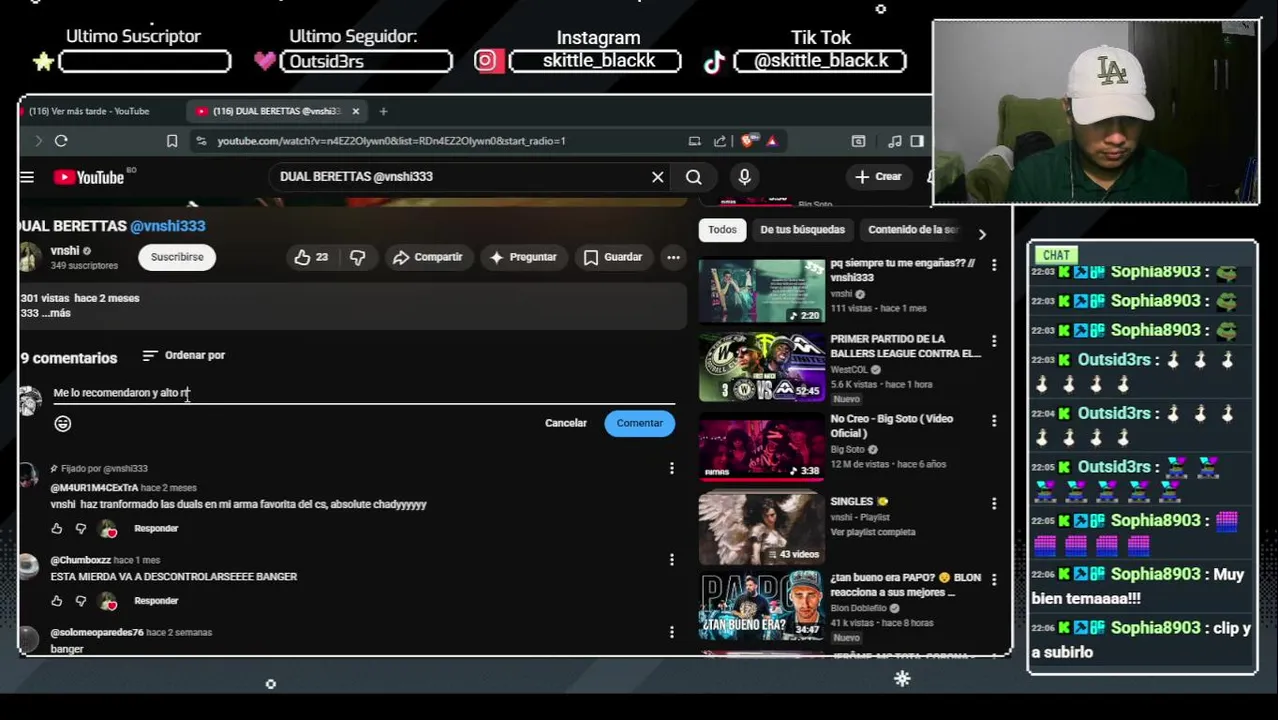
Task: Toggle the browser sidebar panel icon
Action: (x=917, y=141)
